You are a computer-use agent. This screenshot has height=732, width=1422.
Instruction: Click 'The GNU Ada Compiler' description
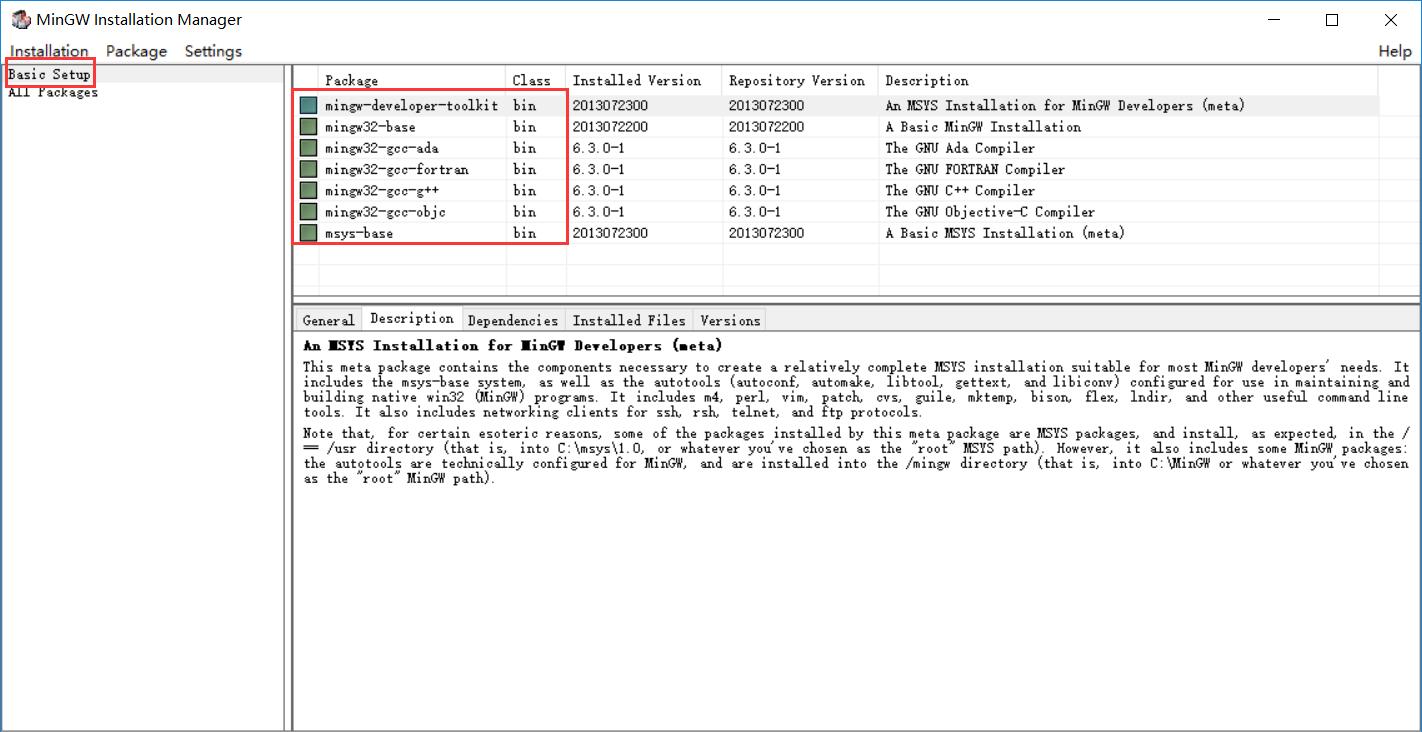[x=960, y=148]
